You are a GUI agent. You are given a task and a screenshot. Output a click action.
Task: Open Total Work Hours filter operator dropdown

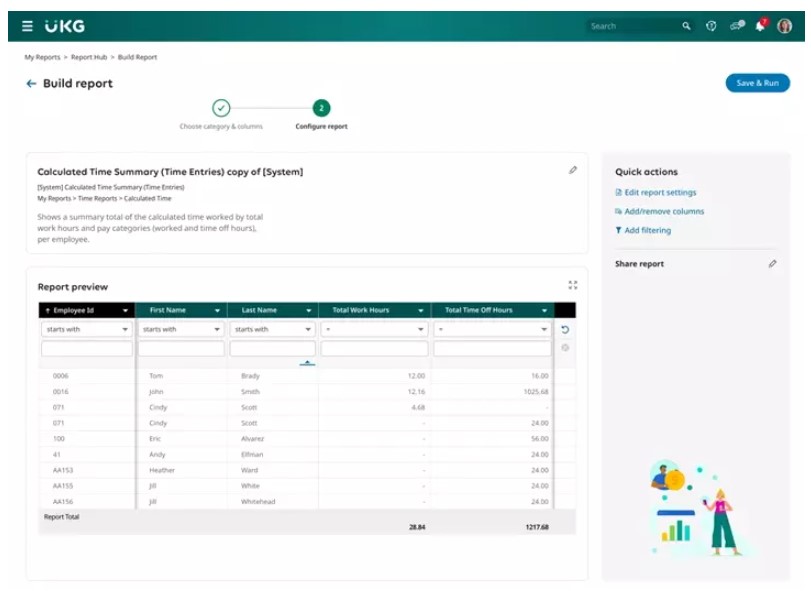point(374,329)
